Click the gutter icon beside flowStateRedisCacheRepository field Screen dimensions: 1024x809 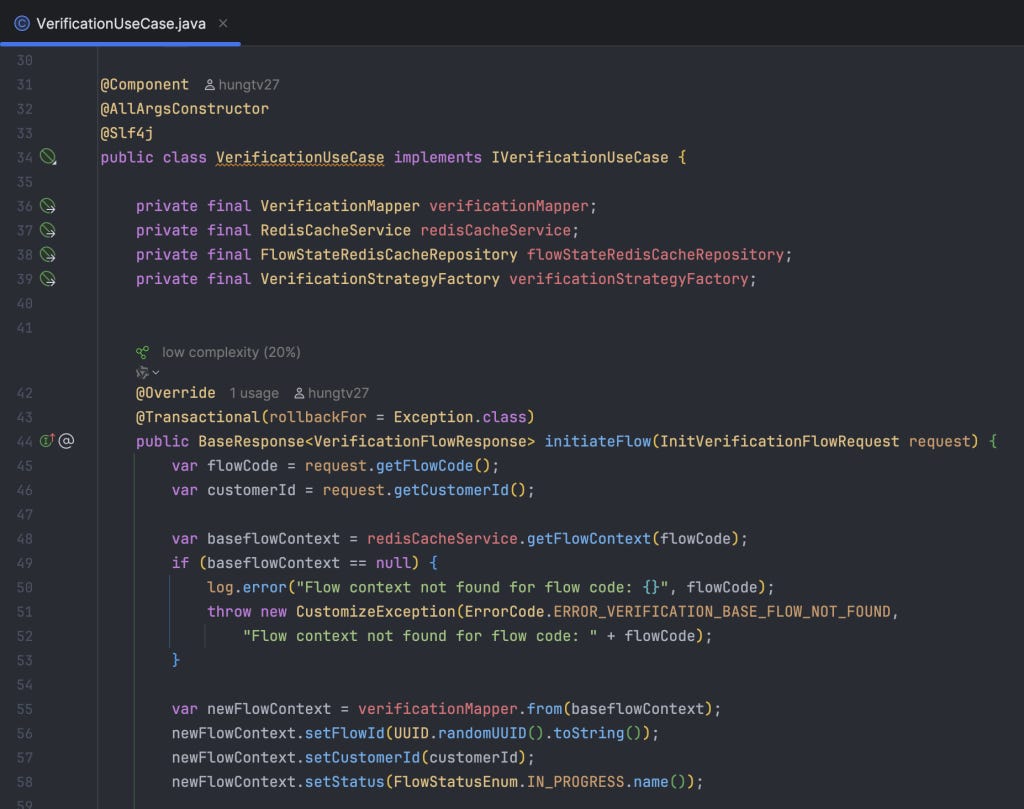coord(48,255)
